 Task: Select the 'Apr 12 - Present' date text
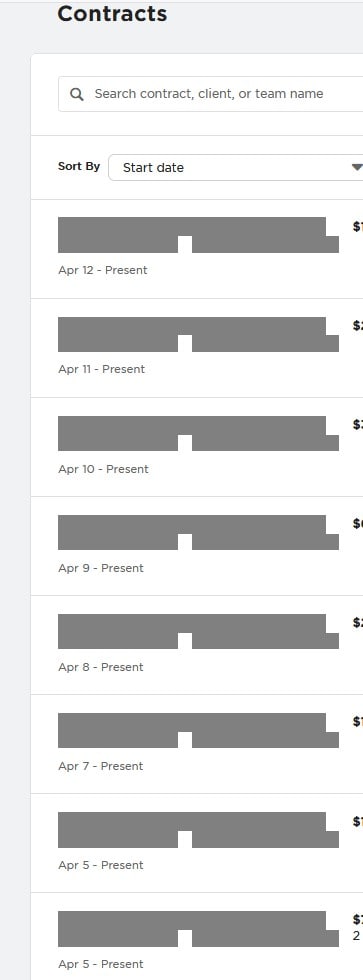click(x=102, y=270)
